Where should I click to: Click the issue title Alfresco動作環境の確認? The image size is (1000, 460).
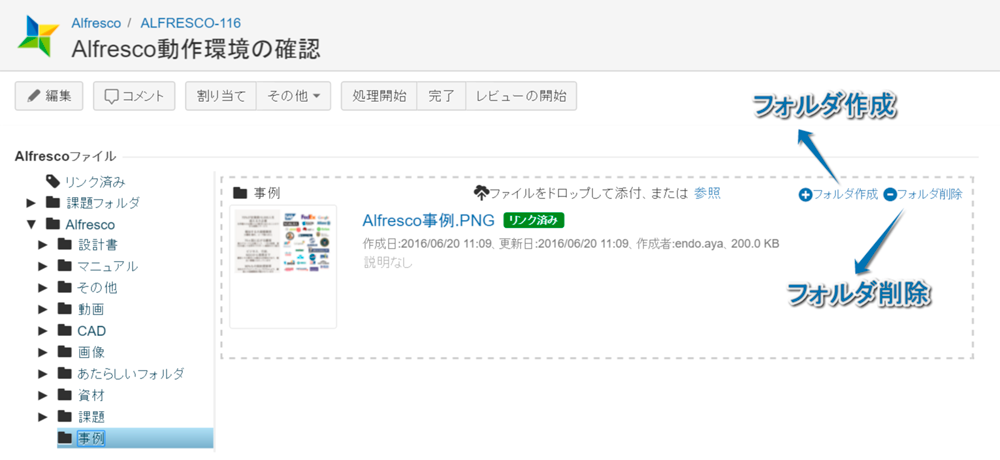pyautogui.click(x=196, y=48)
